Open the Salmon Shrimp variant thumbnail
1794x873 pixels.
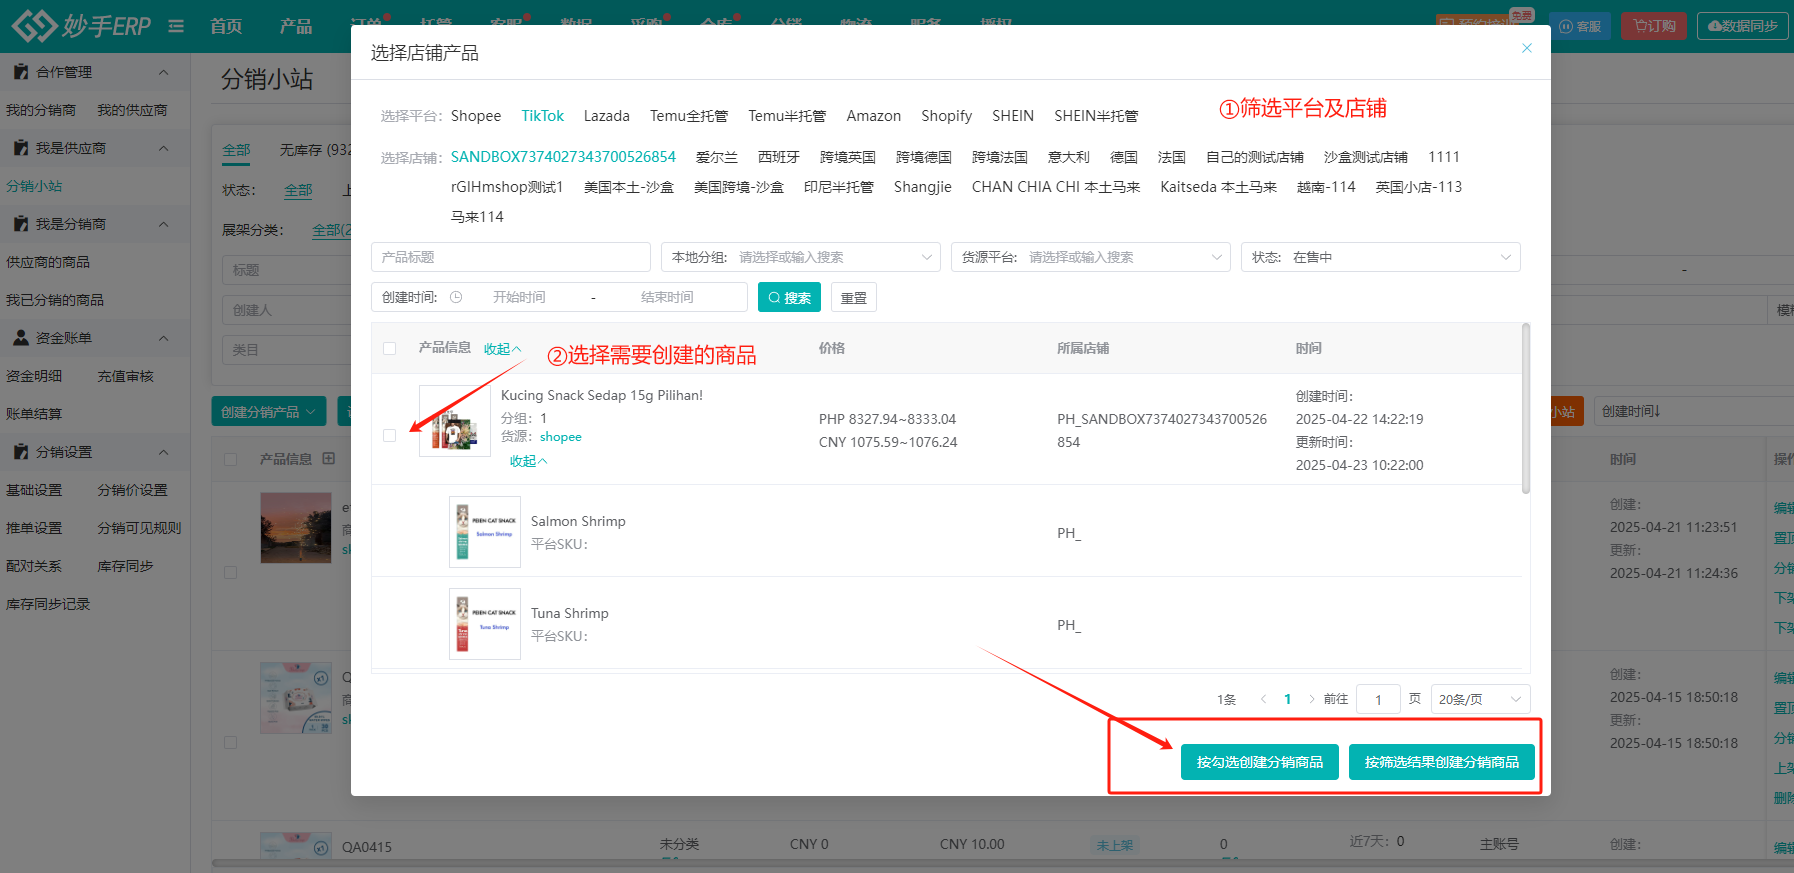(x=485, y=532)
